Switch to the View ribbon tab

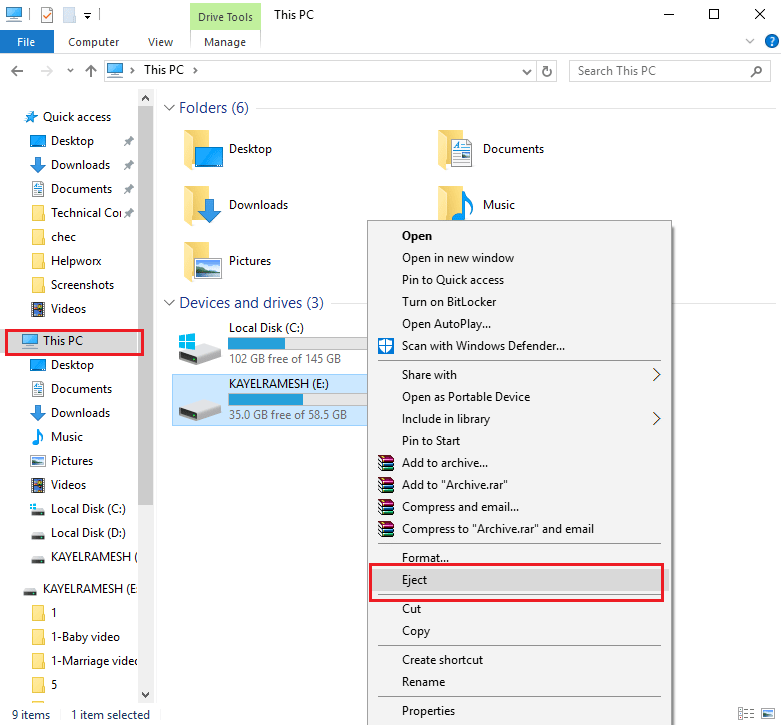click(160, 42)
